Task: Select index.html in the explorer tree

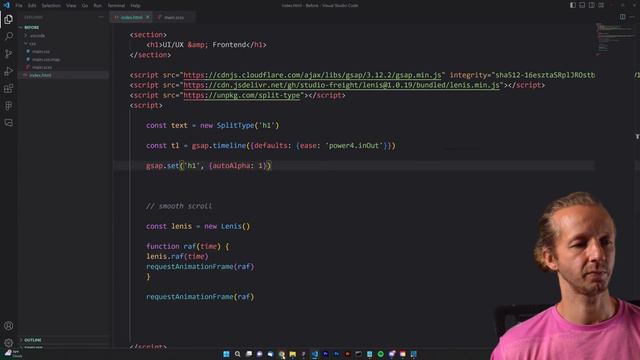Action: click(x=40, y=75)
